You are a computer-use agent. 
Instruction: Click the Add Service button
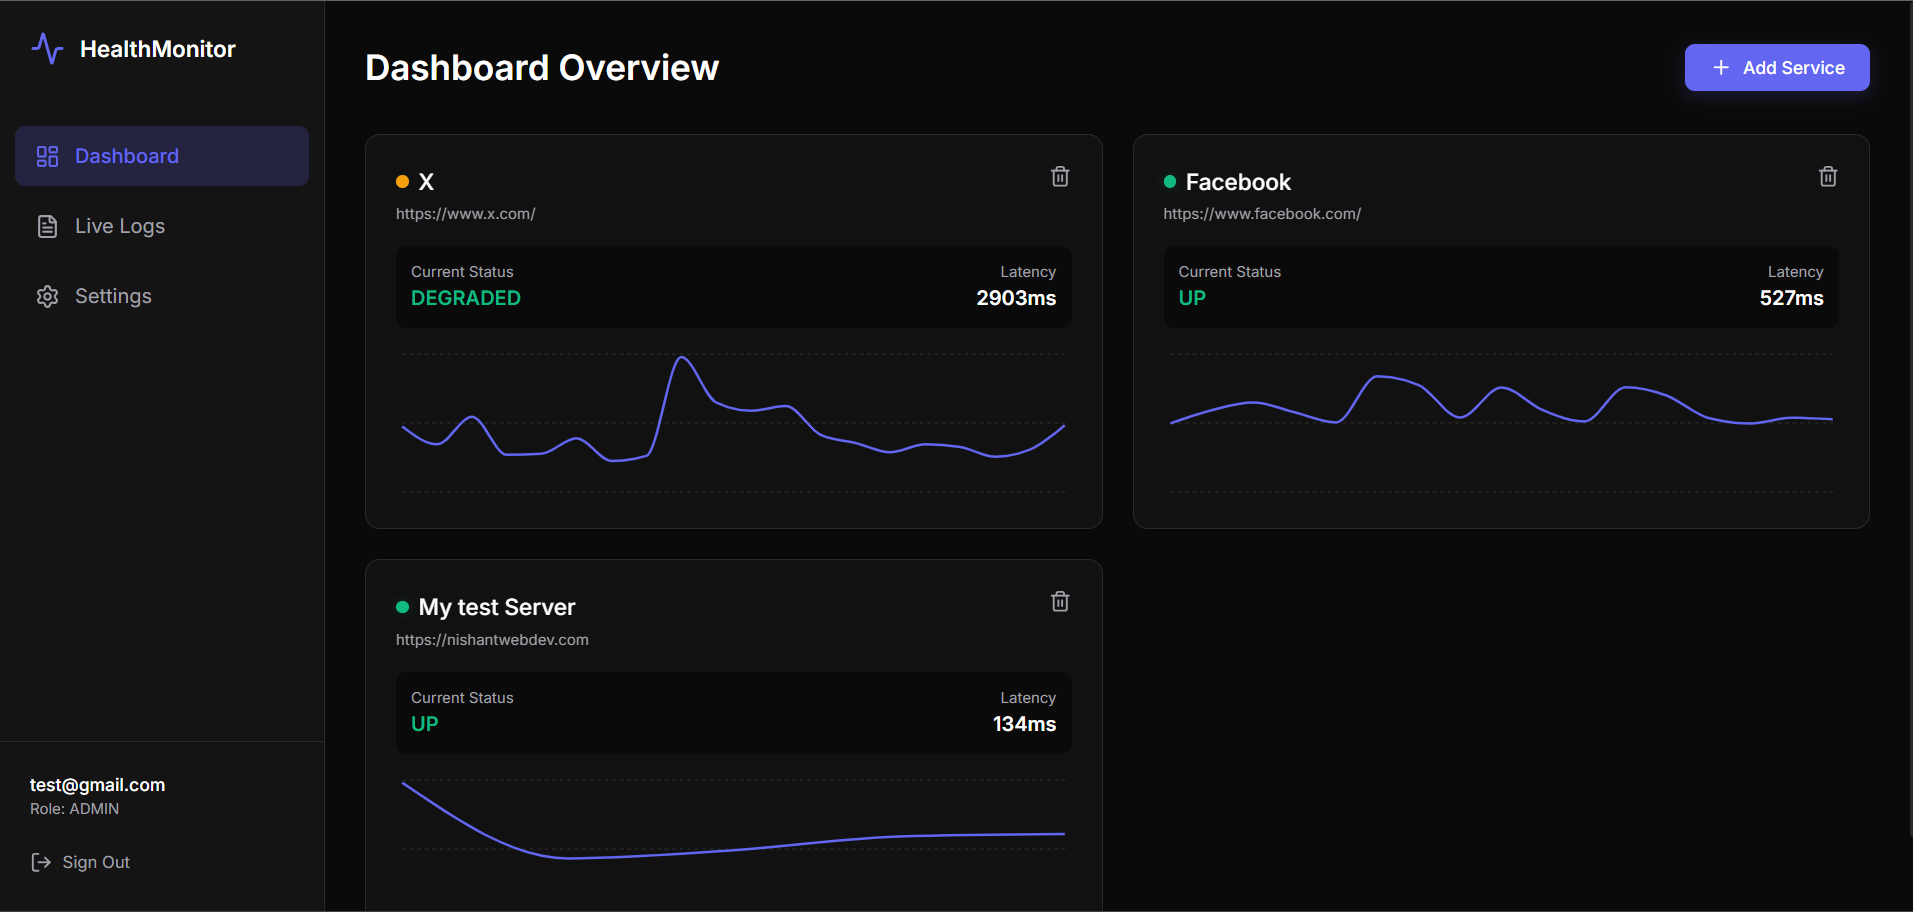point(1777,67)
